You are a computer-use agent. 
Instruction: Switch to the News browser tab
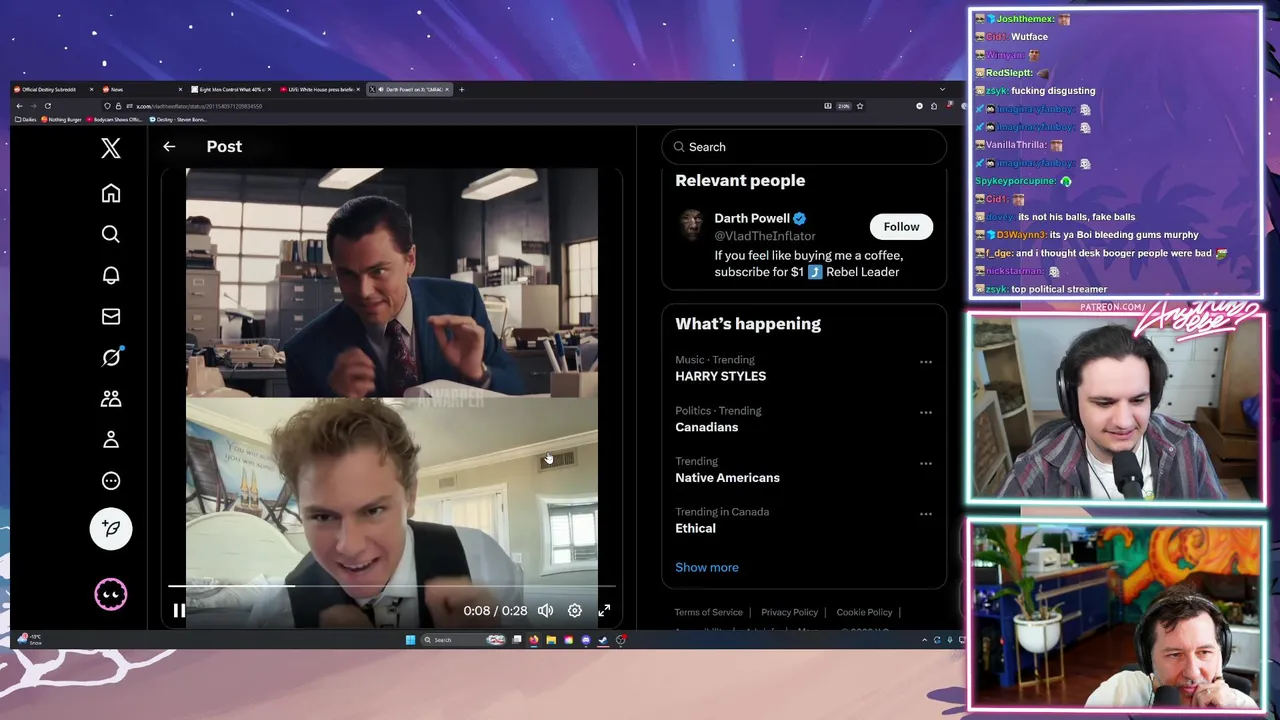(140, 89)
